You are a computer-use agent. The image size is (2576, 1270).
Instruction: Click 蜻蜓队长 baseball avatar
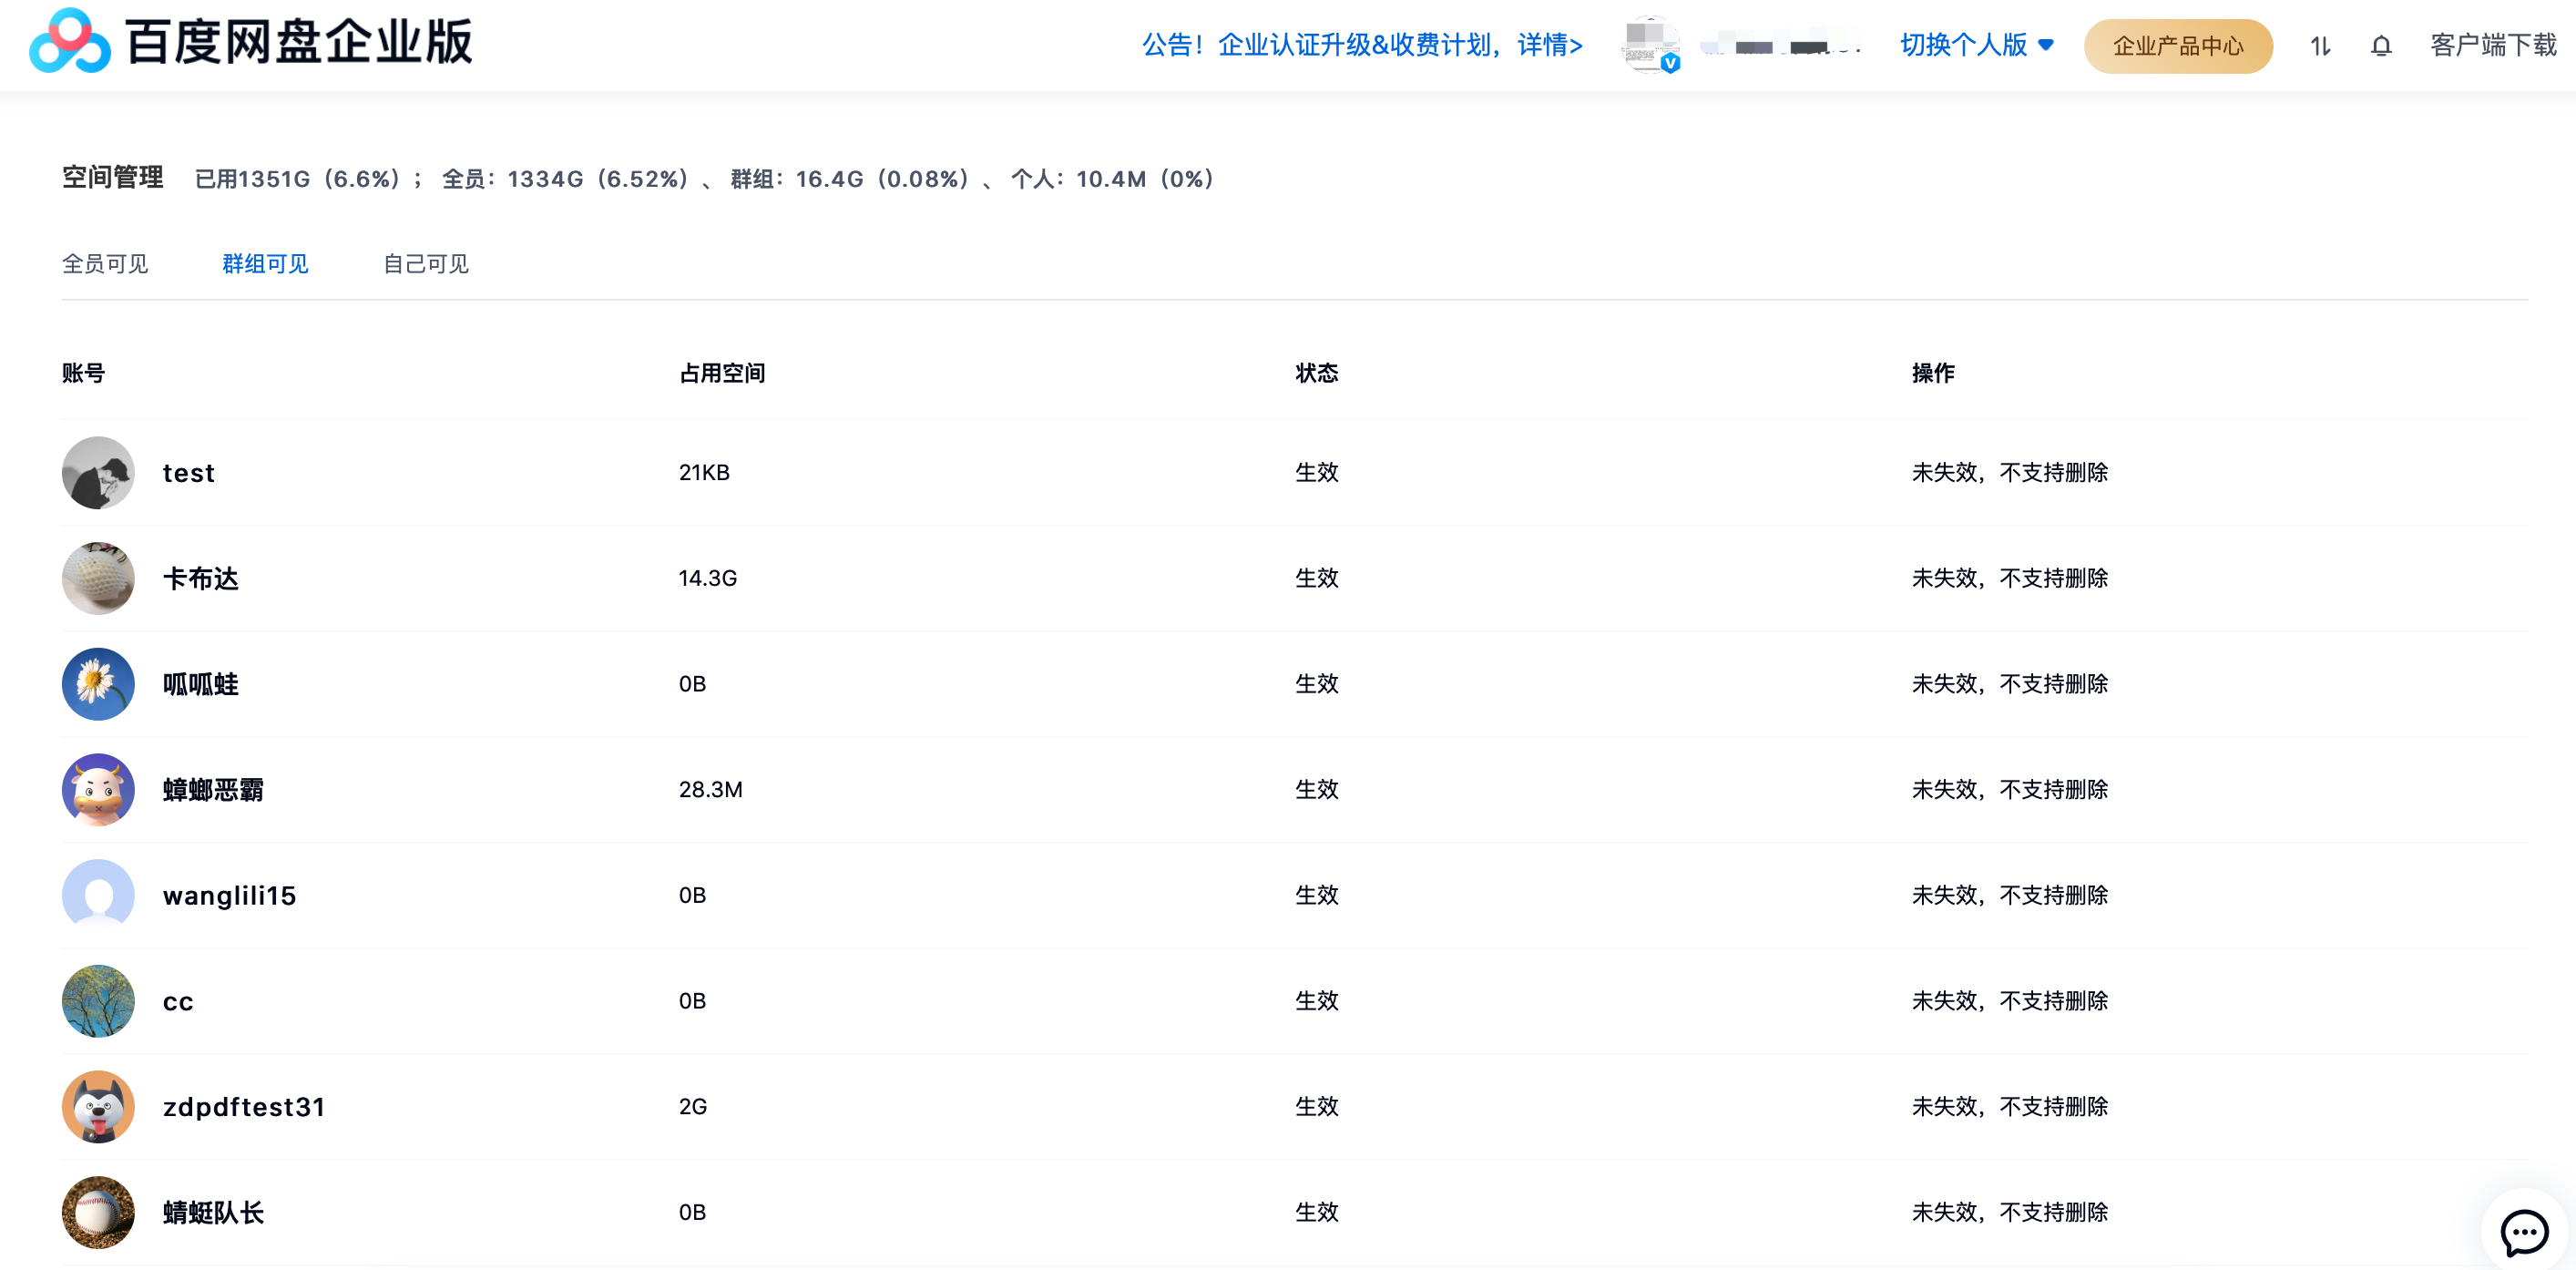click(98, 1212)
